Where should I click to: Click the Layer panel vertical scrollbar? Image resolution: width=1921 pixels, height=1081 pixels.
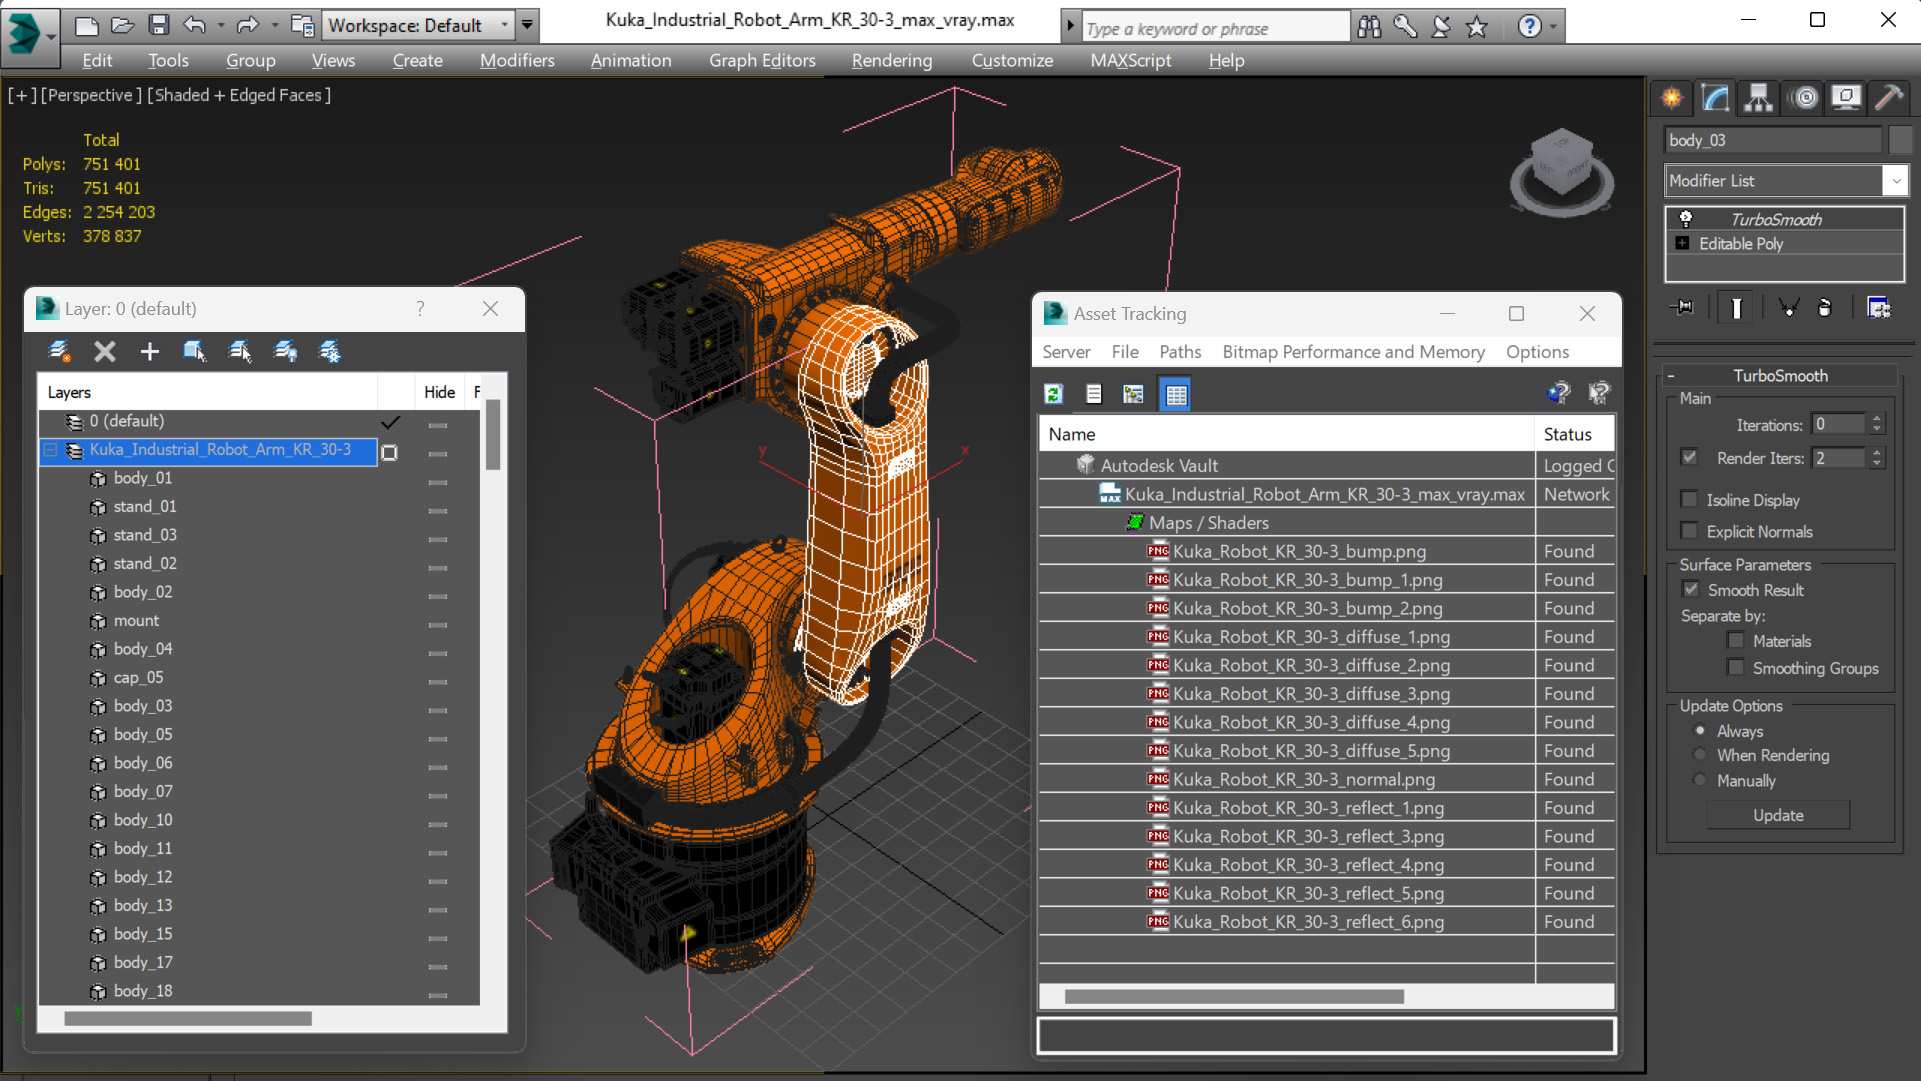point(493,435)
